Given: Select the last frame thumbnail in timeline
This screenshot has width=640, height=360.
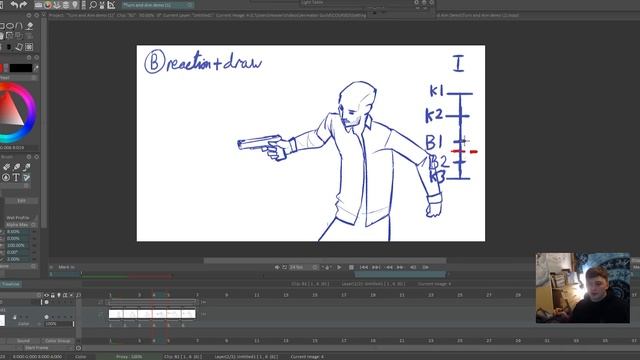Looking at the screenshot, I should coord(188,314).
